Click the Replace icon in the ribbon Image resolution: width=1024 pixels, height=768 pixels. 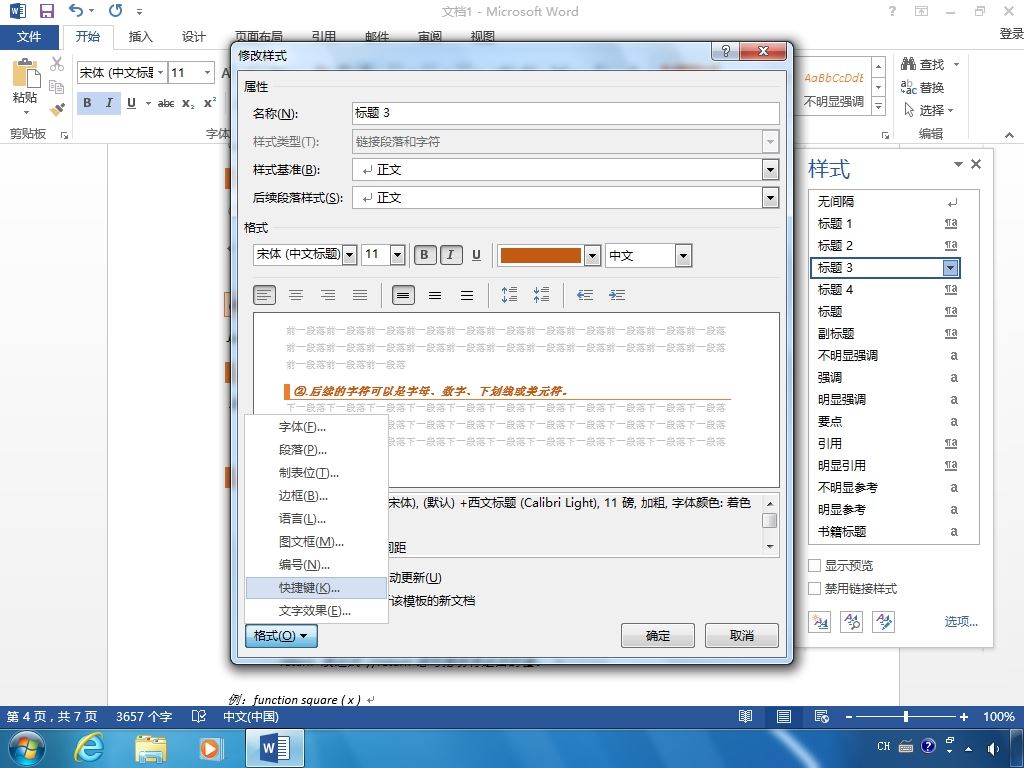[908, 87]
